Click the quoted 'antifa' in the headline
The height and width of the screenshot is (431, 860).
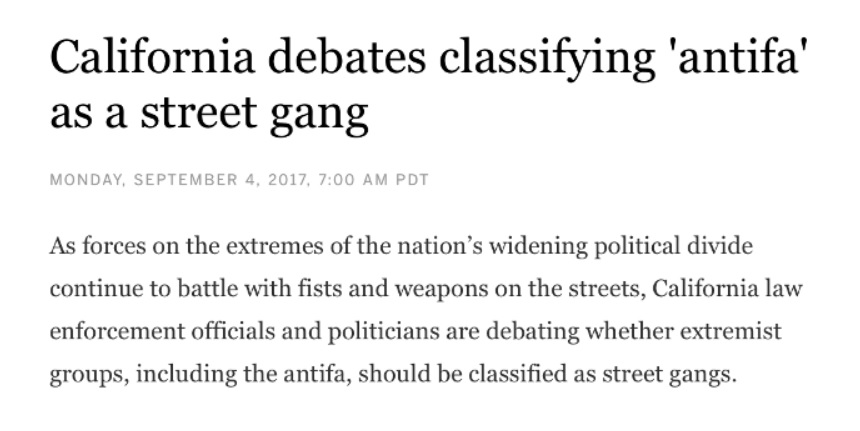(741, 56)
